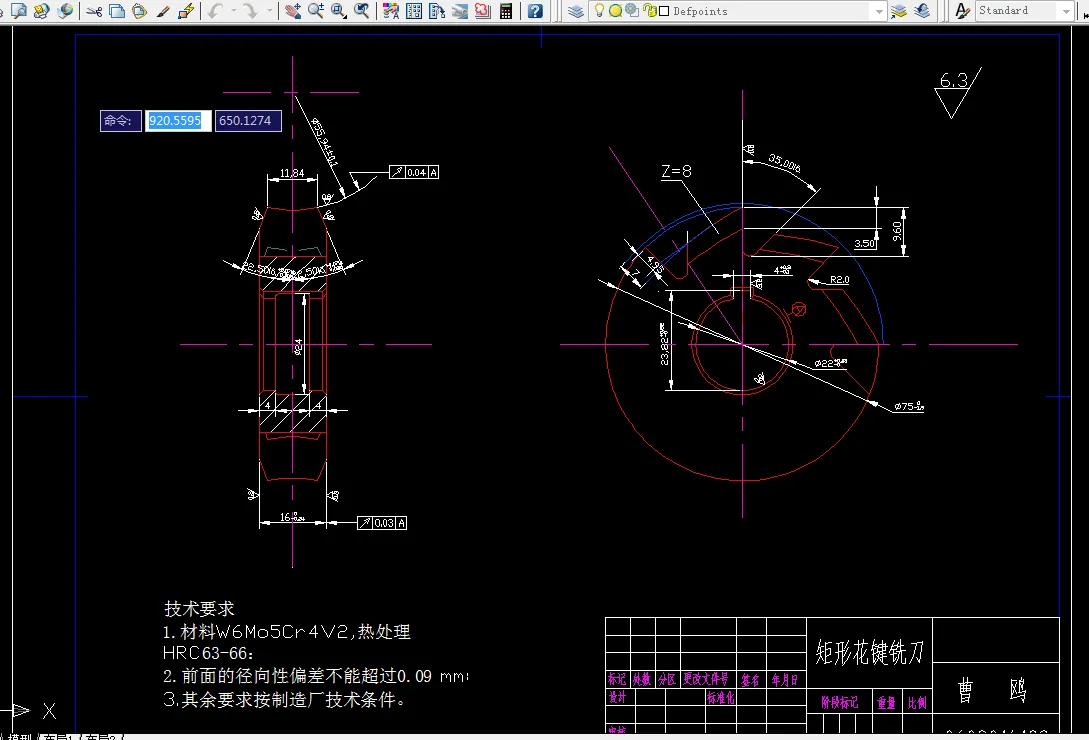Toggle viewport freeze for Defpoints layer
The width and height of the screenshot is (1089, 740).
(632, 10)
